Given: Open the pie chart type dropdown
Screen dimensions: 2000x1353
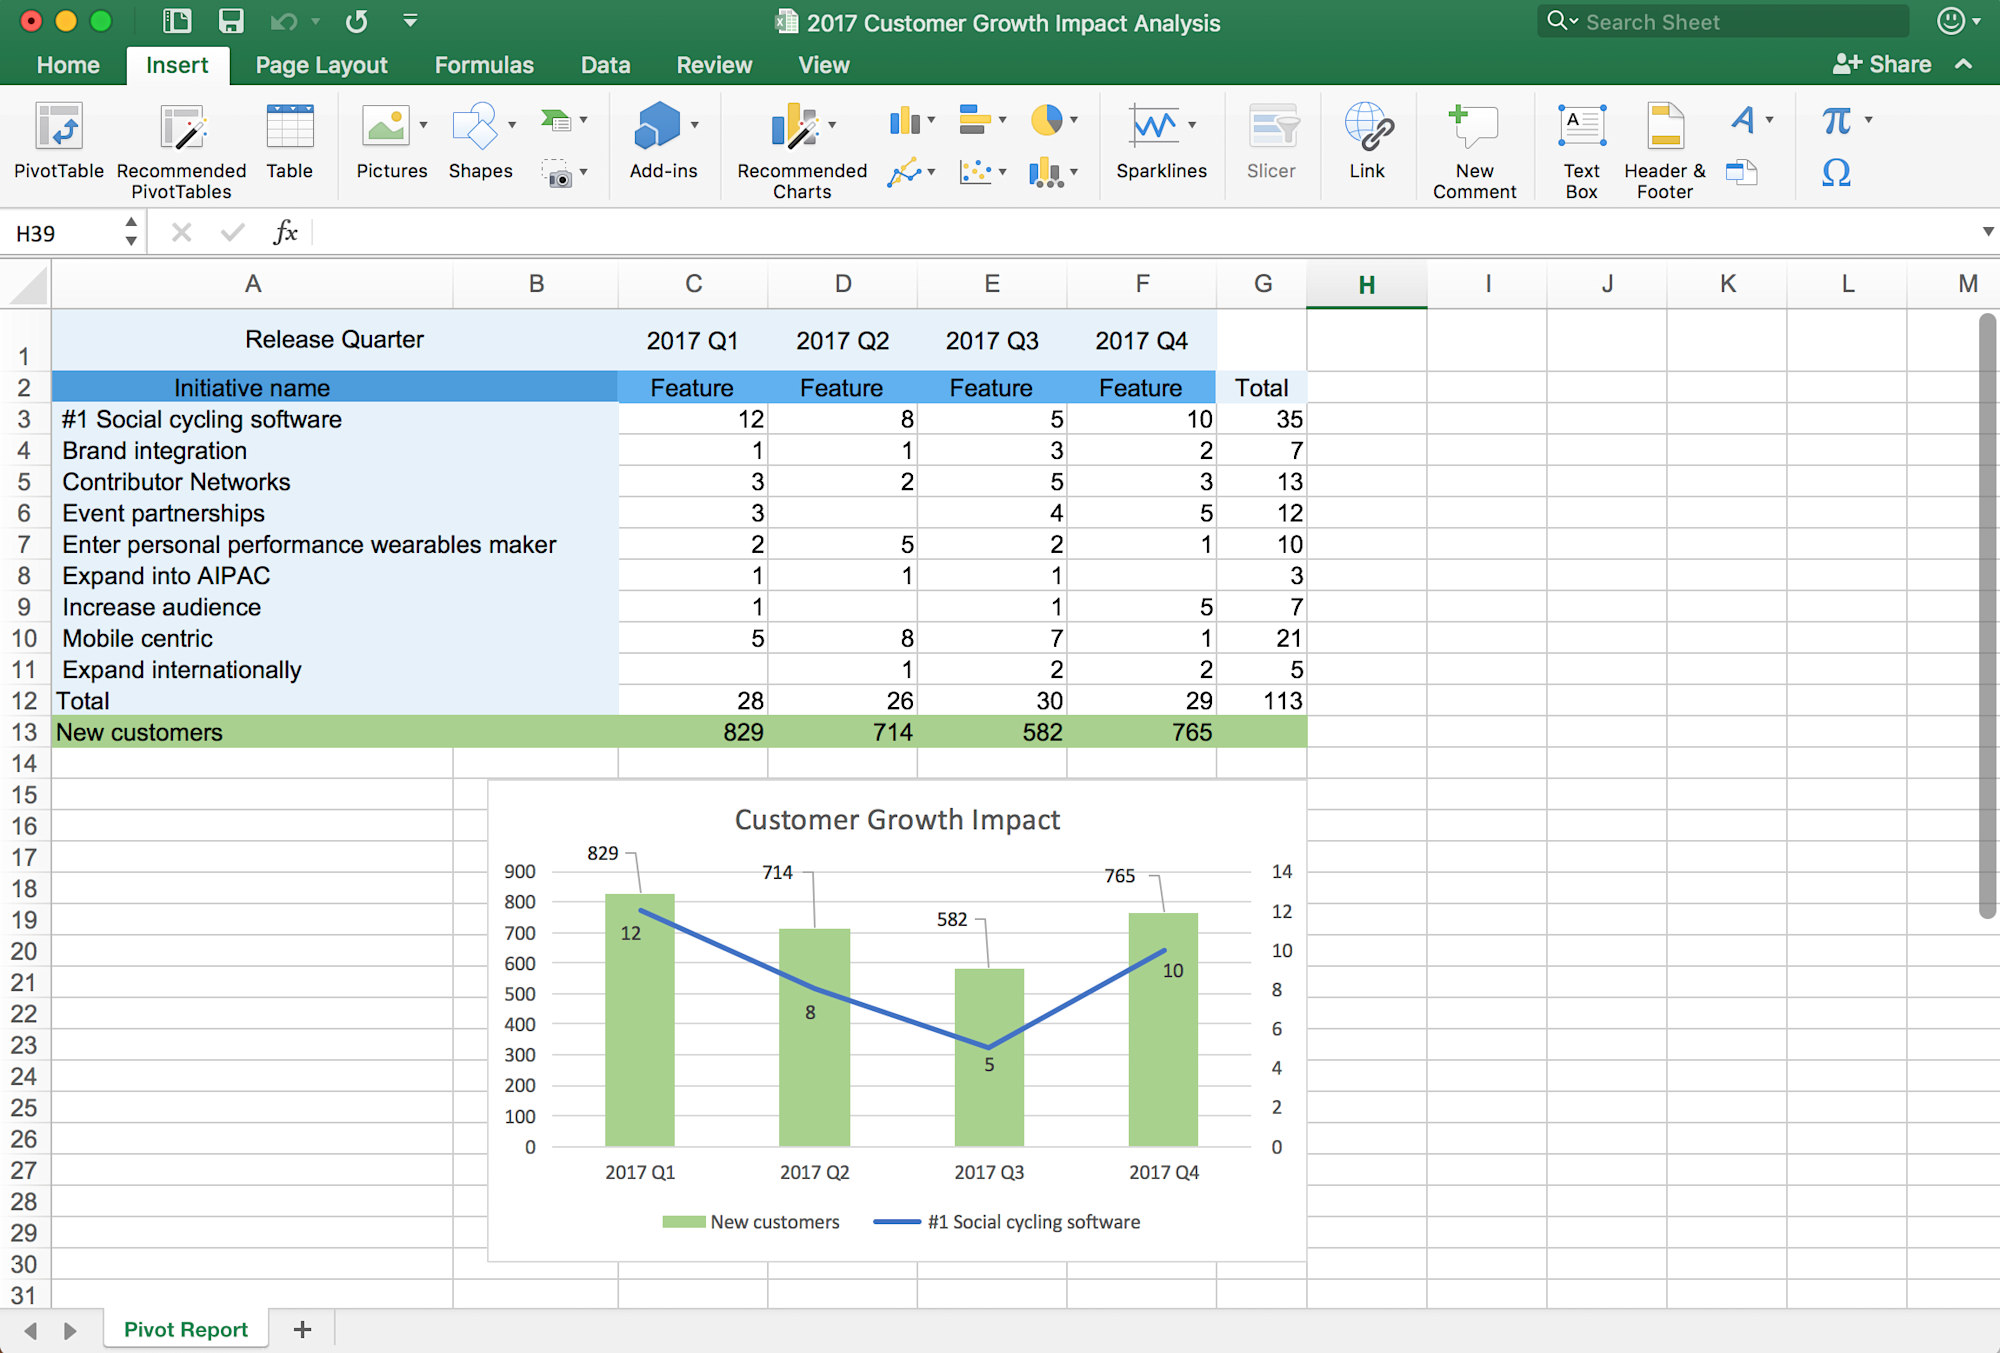Looking at the screenshot, I should pyautogui.click(x=1074, y=120).
